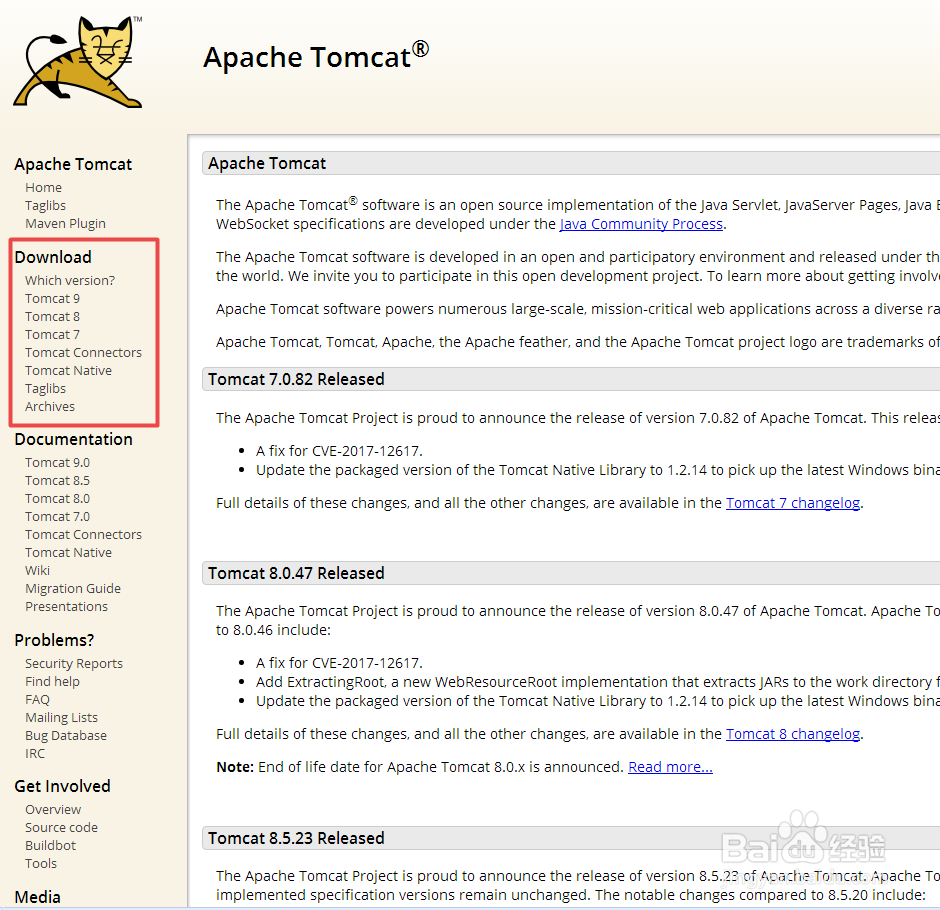Click the 'Problems?' sidebar heading
The width and height of the screenshot is (940, 910).
tap(54, 640)
